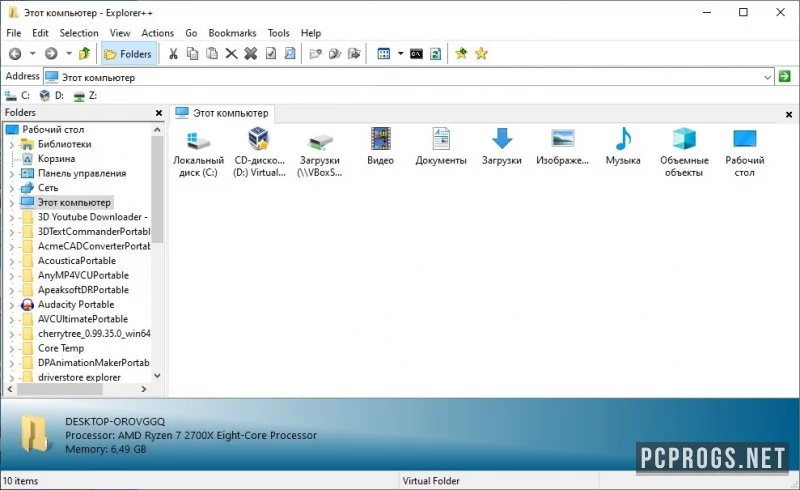Open Search with the magnifier icon
The height and width of the screenshot is (490, 800).
(x=290, y=54)
